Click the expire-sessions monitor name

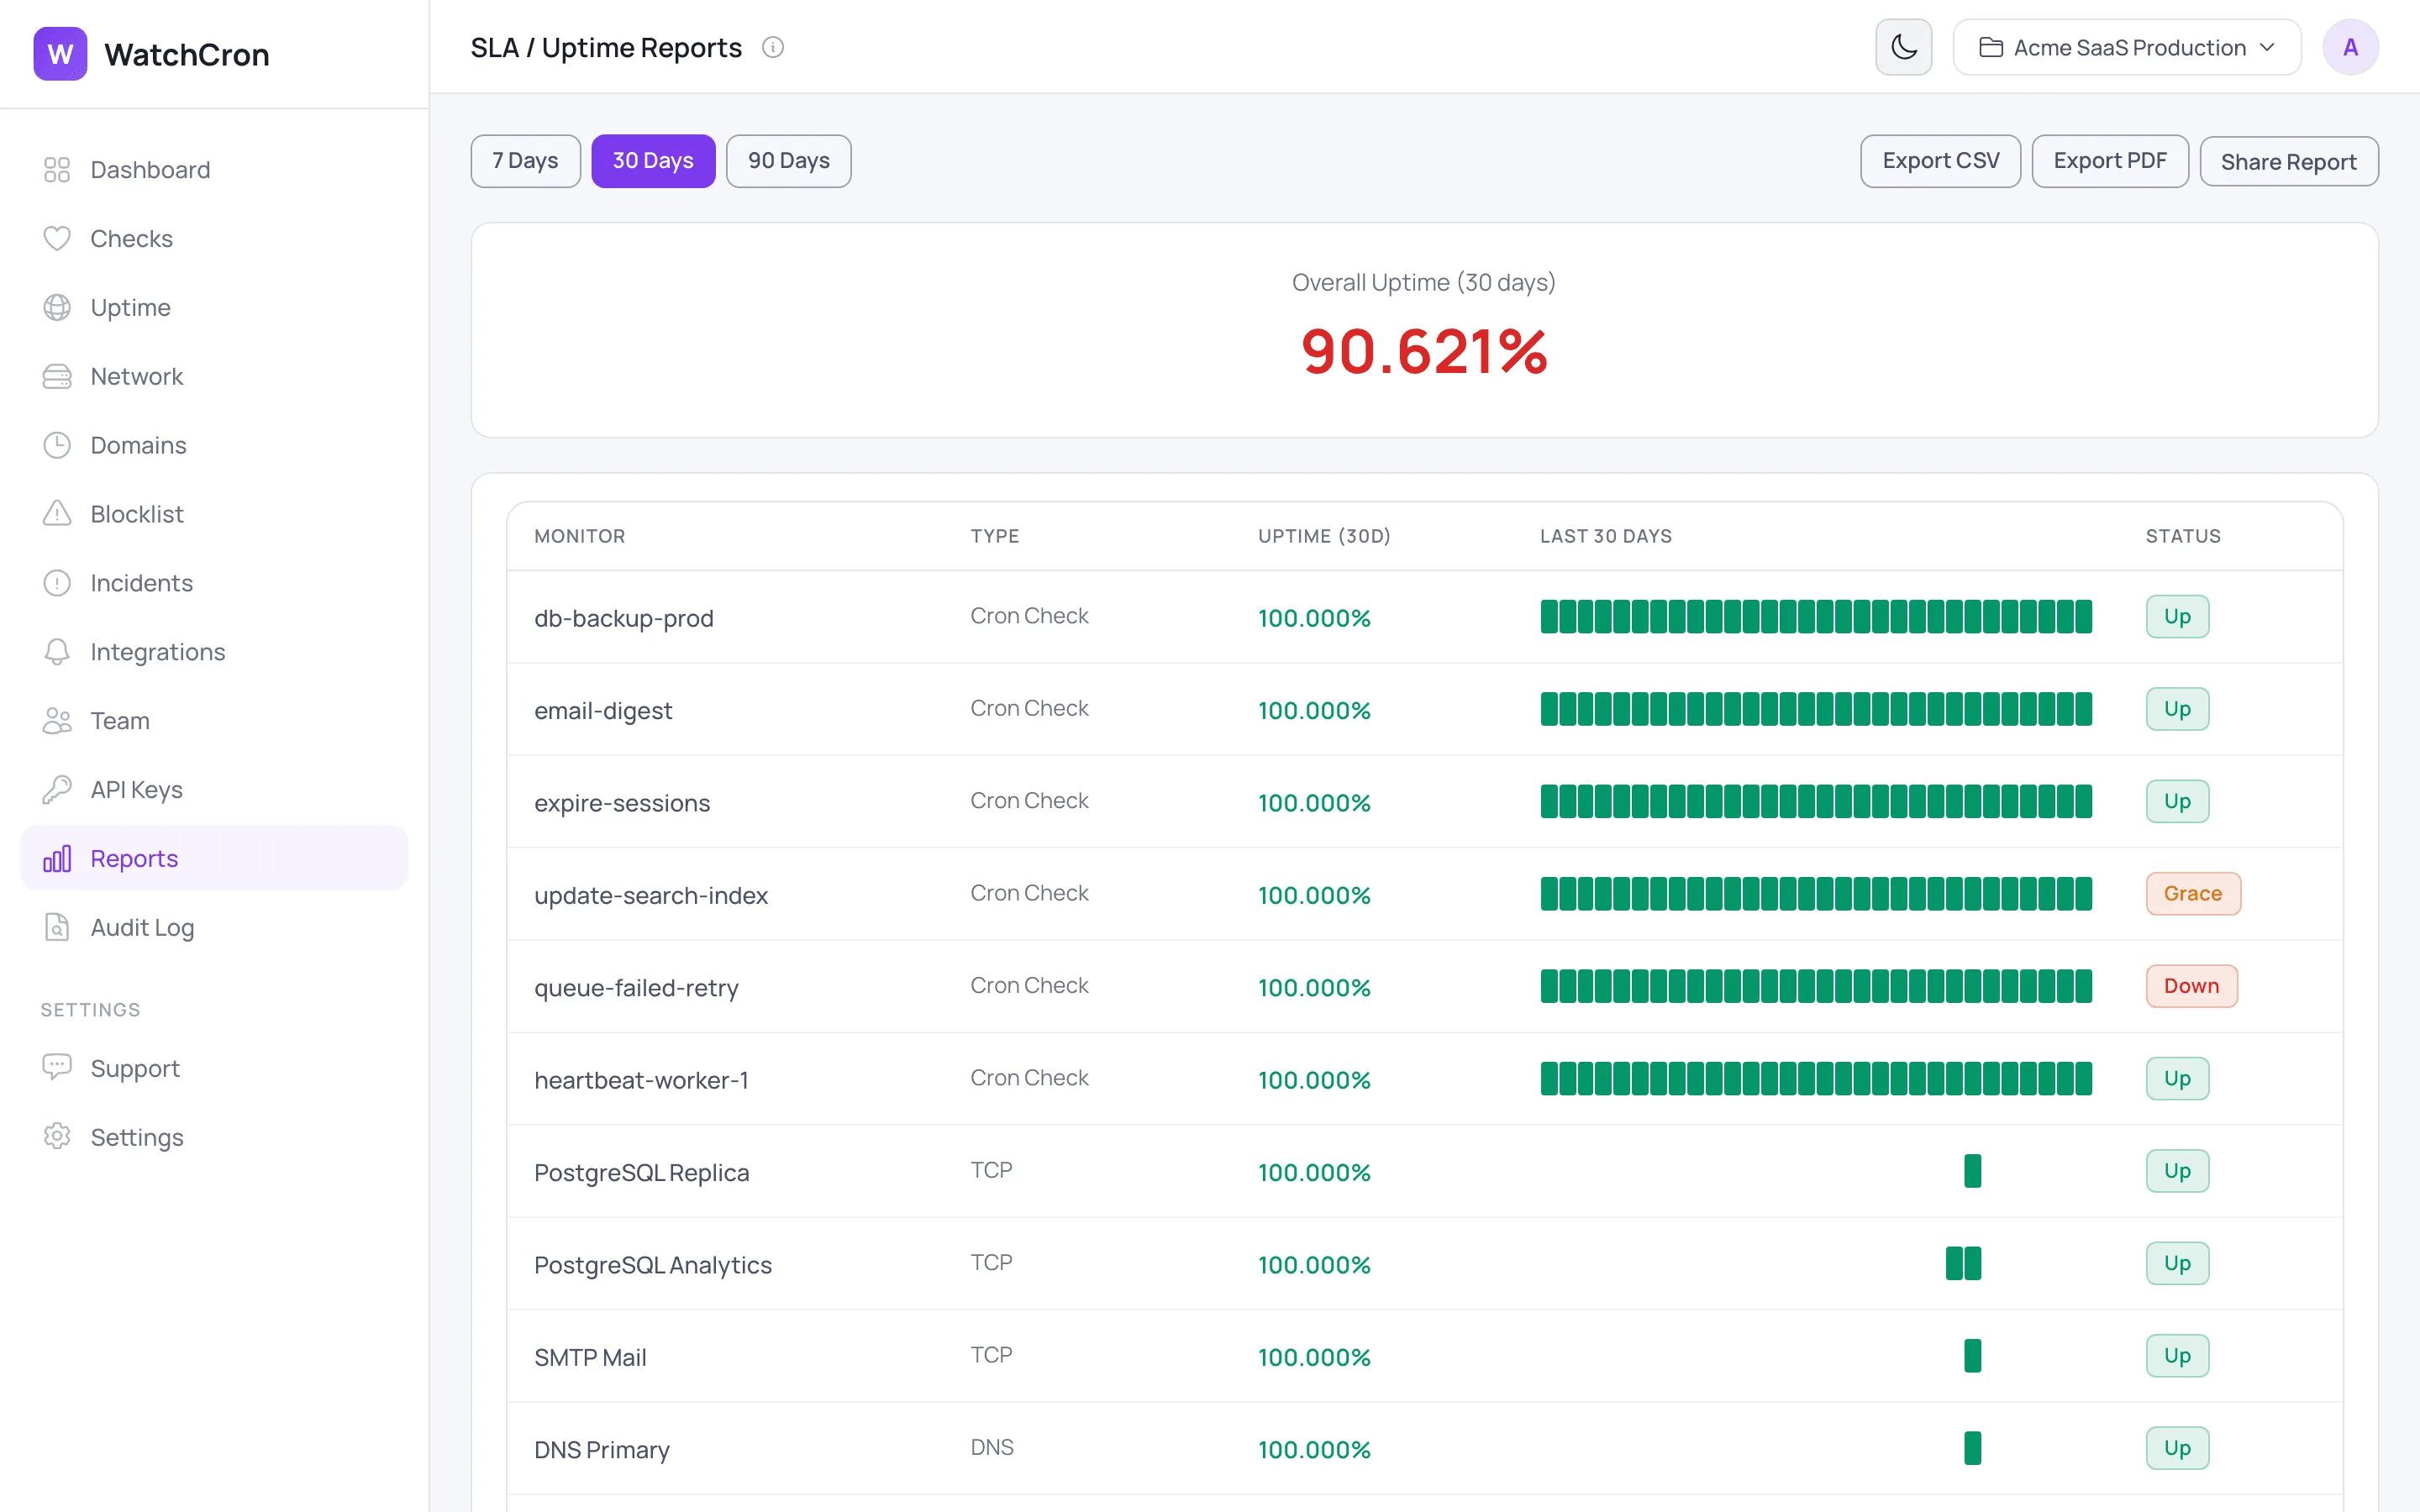(x=622, y=803)
